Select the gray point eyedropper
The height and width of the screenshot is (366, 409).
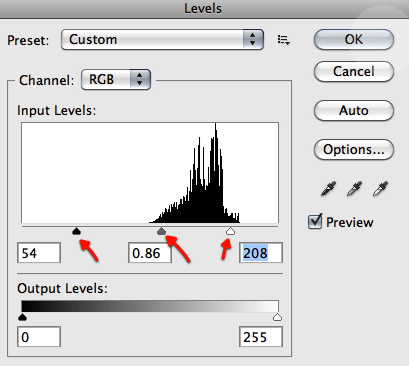pyautogui.click(x=354, y=189)
